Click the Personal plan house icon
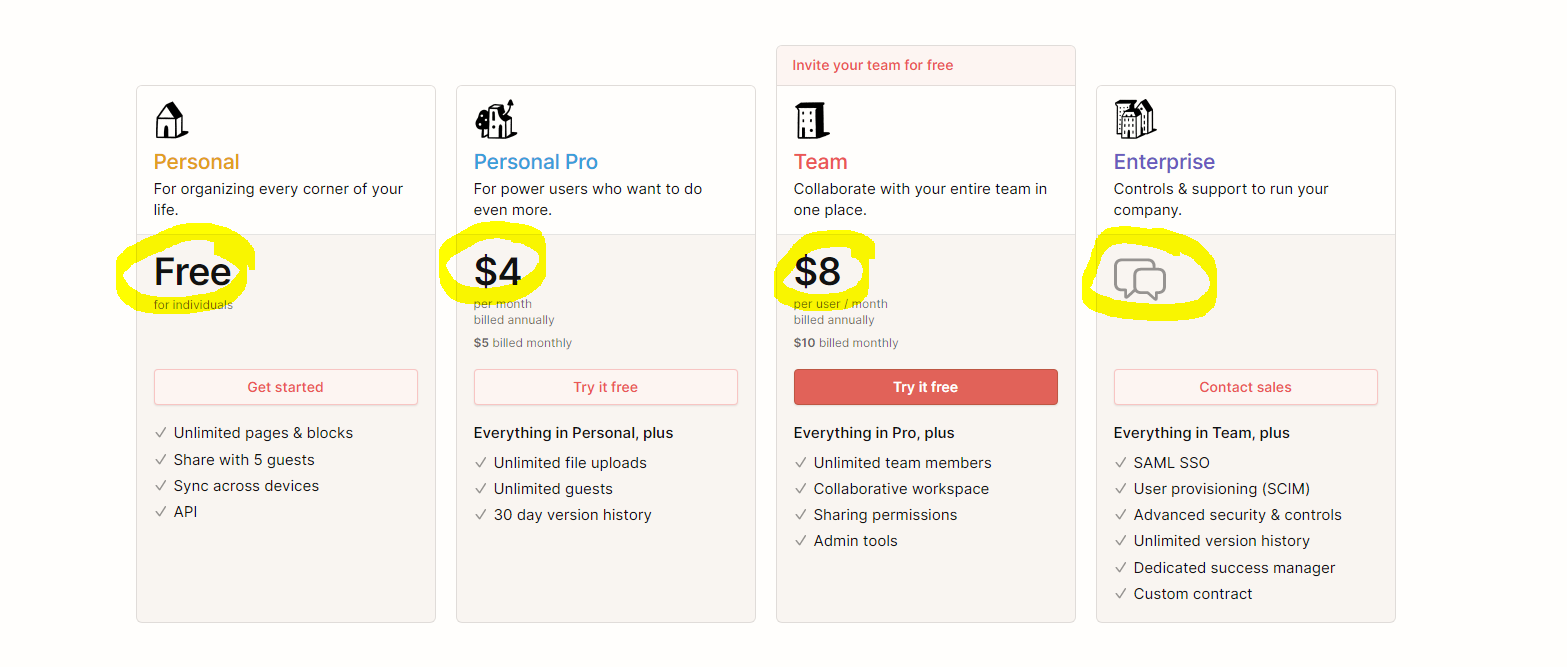 (x=171, y=120)
